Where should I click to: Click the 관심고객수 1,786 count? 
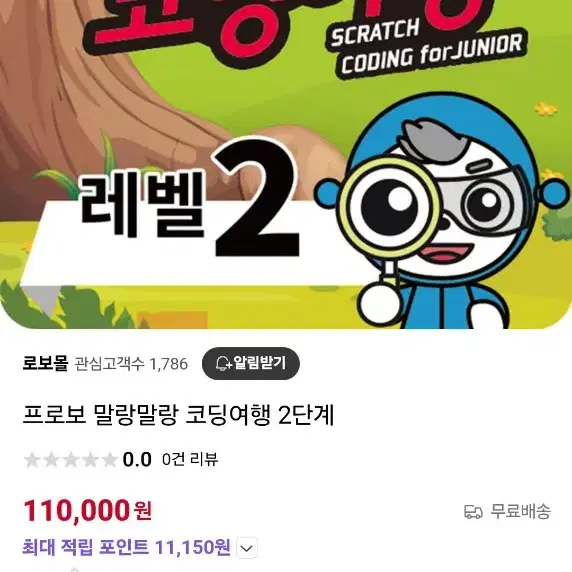(x=131, y=364)
